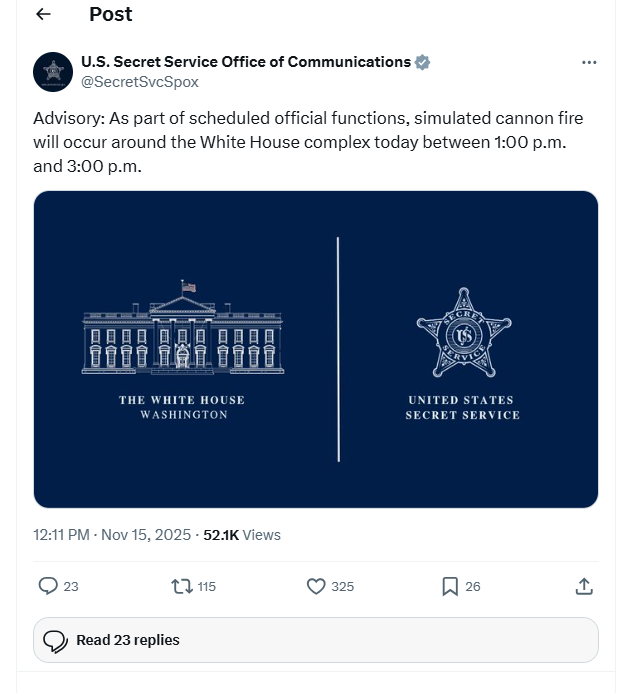The width and height of the screenshot is (632, 693).
Task: Open the three-dot more options menu
Action: 589,62
